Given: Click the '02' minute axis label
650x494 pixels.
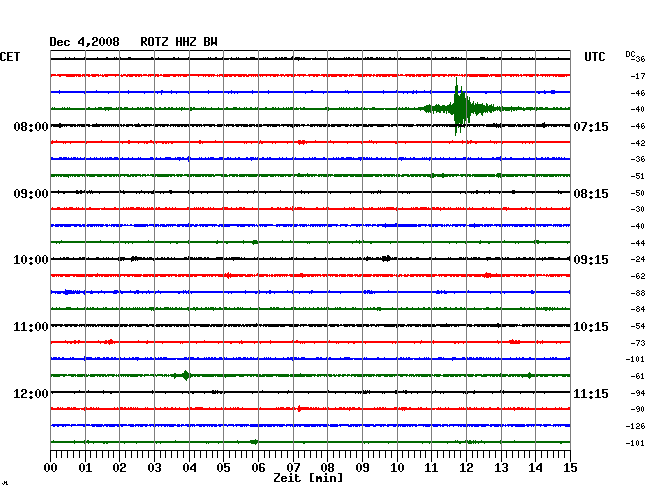Looking at the screenshot, I should coord(119,467).
